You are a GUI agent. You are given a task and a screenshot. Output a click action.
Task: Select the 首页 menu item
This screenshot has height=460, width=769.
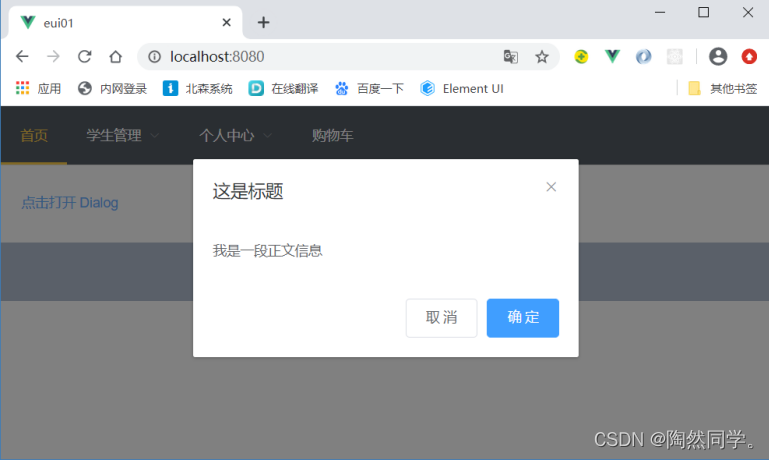(x=34, y=135)
